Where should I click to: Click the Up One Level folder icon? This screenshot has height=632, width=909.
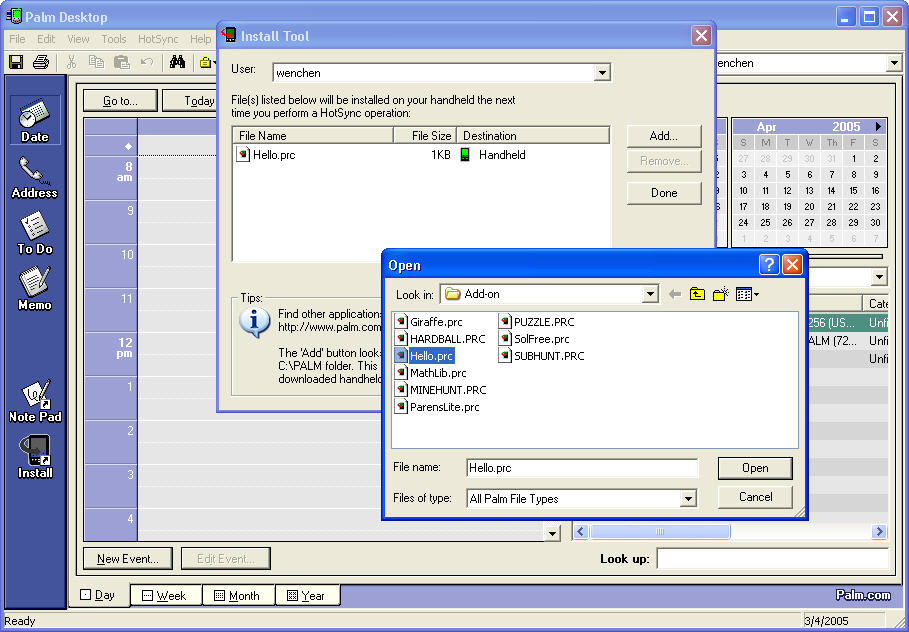(697, 294)
